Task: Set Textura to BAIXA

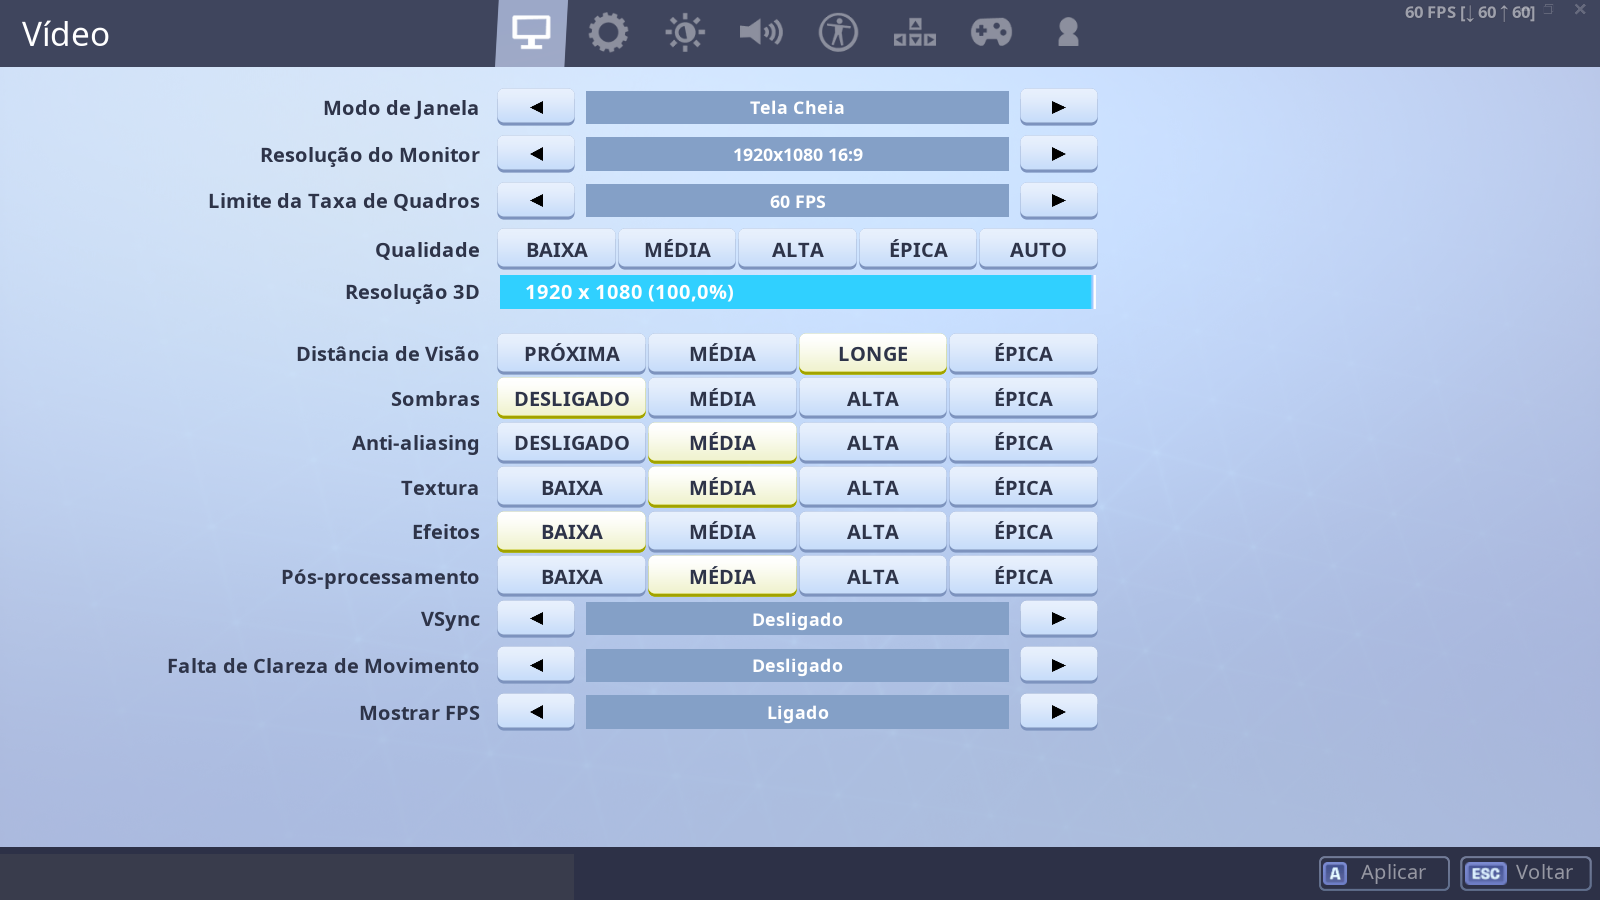Action: [x=572, y=487]
